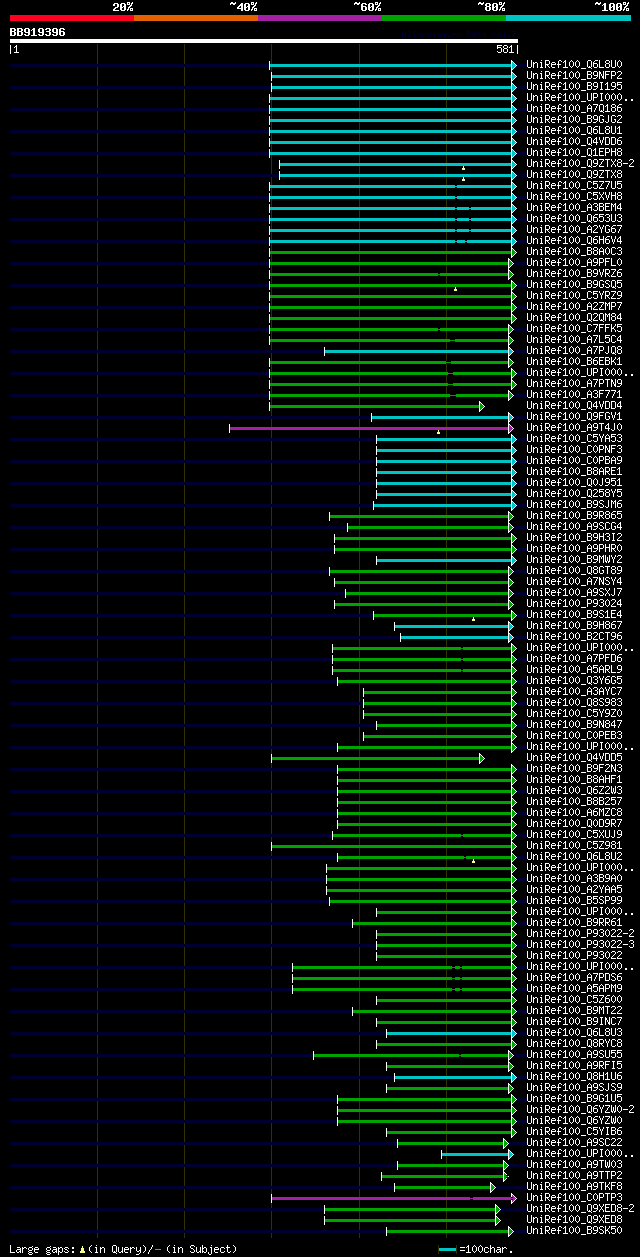
Task: Select the UniRef100_B6EBK1 label
Action: pos(574,362)
